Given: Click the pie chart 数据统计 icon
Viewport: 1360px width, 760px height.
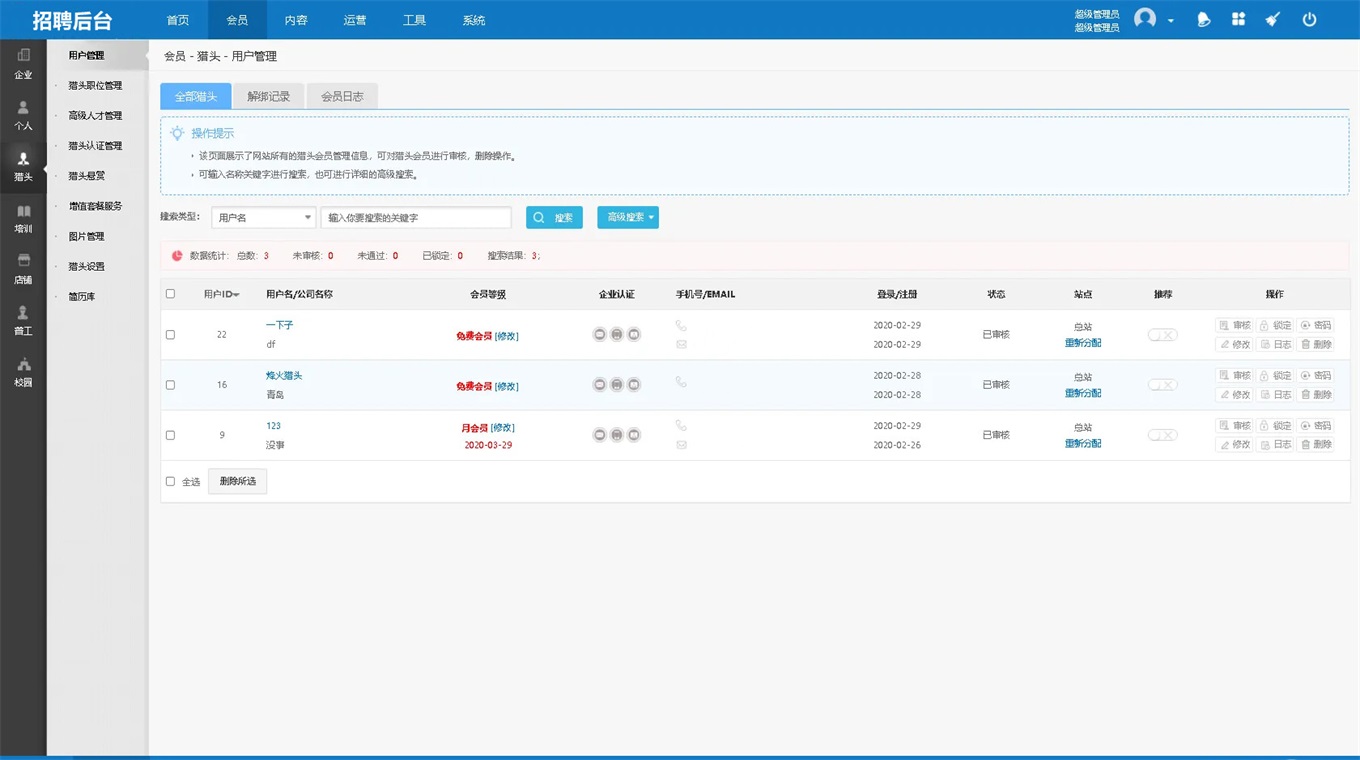Looking at the screenshot, I should click(177, 255).
